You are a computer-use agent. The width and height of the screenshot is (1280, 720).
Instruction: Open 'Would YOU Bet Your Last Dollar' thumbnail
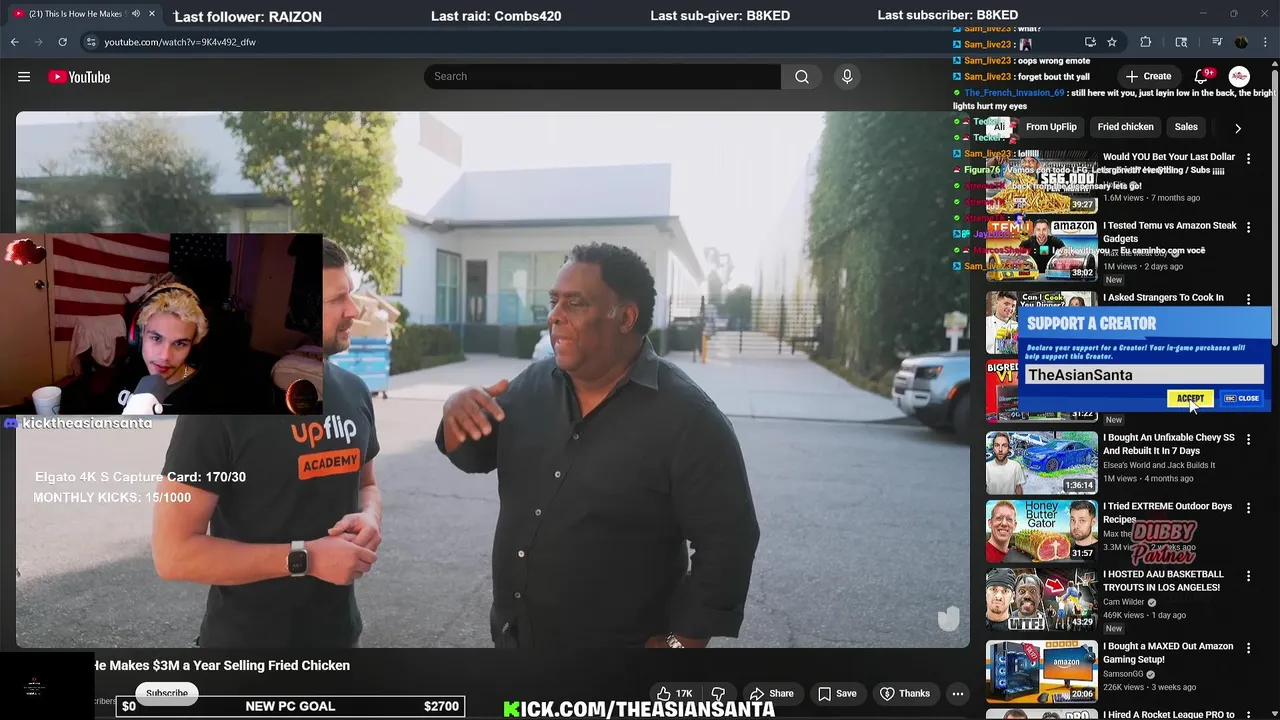(1041, 182)
